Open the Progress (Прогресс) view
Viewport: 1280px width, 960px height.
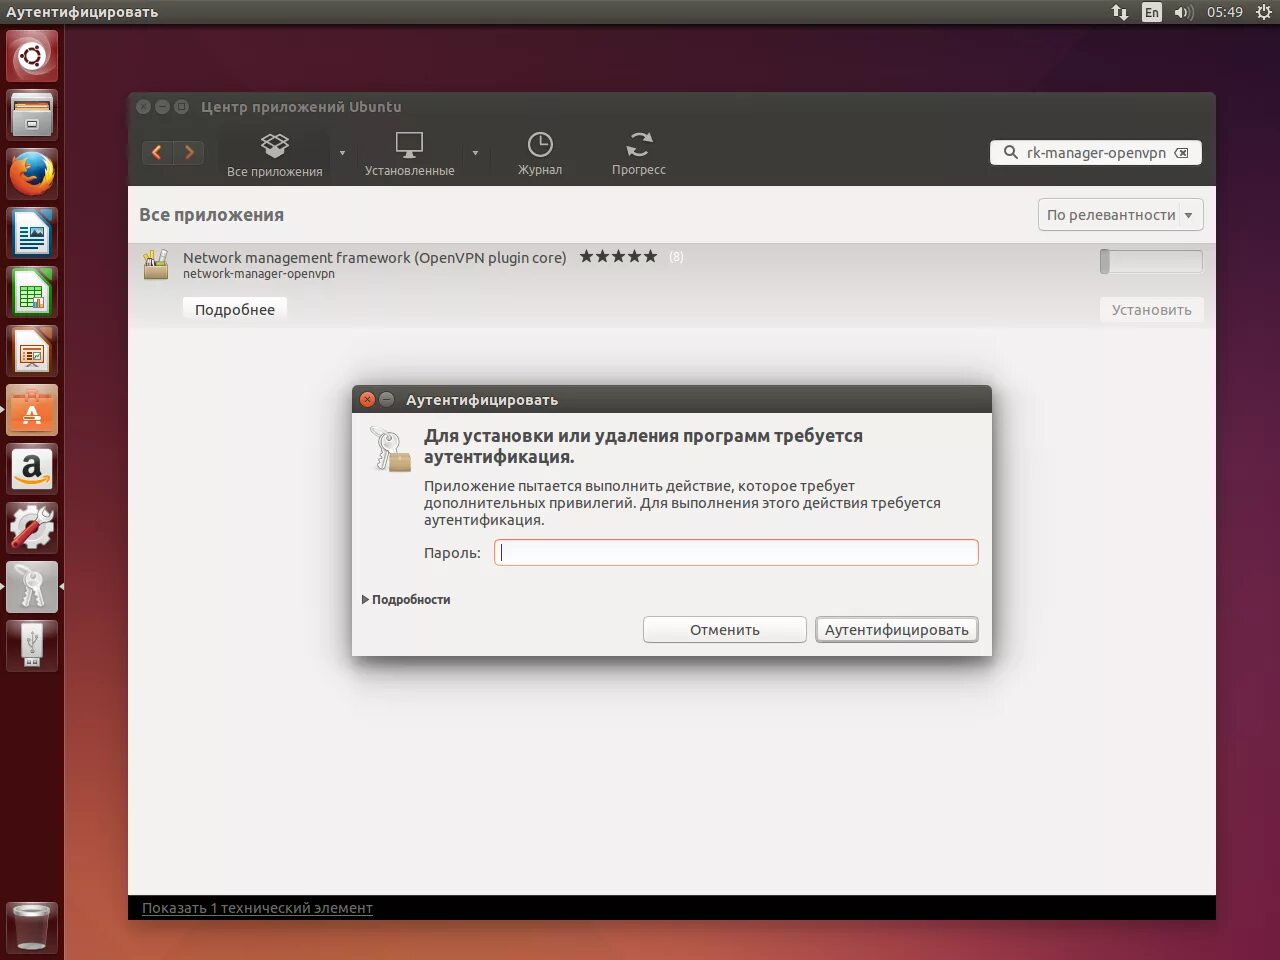click(x=639, y=154)
